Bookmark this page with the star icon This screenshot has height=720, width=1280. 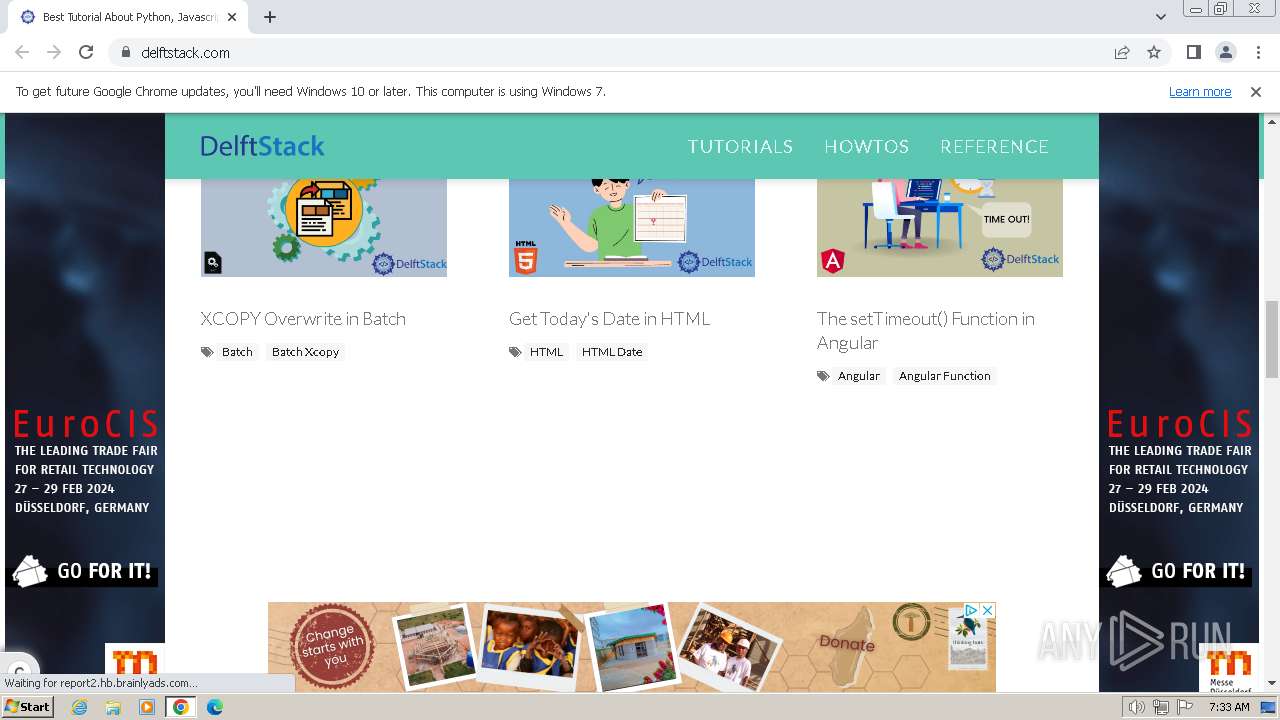(1154, 52)
